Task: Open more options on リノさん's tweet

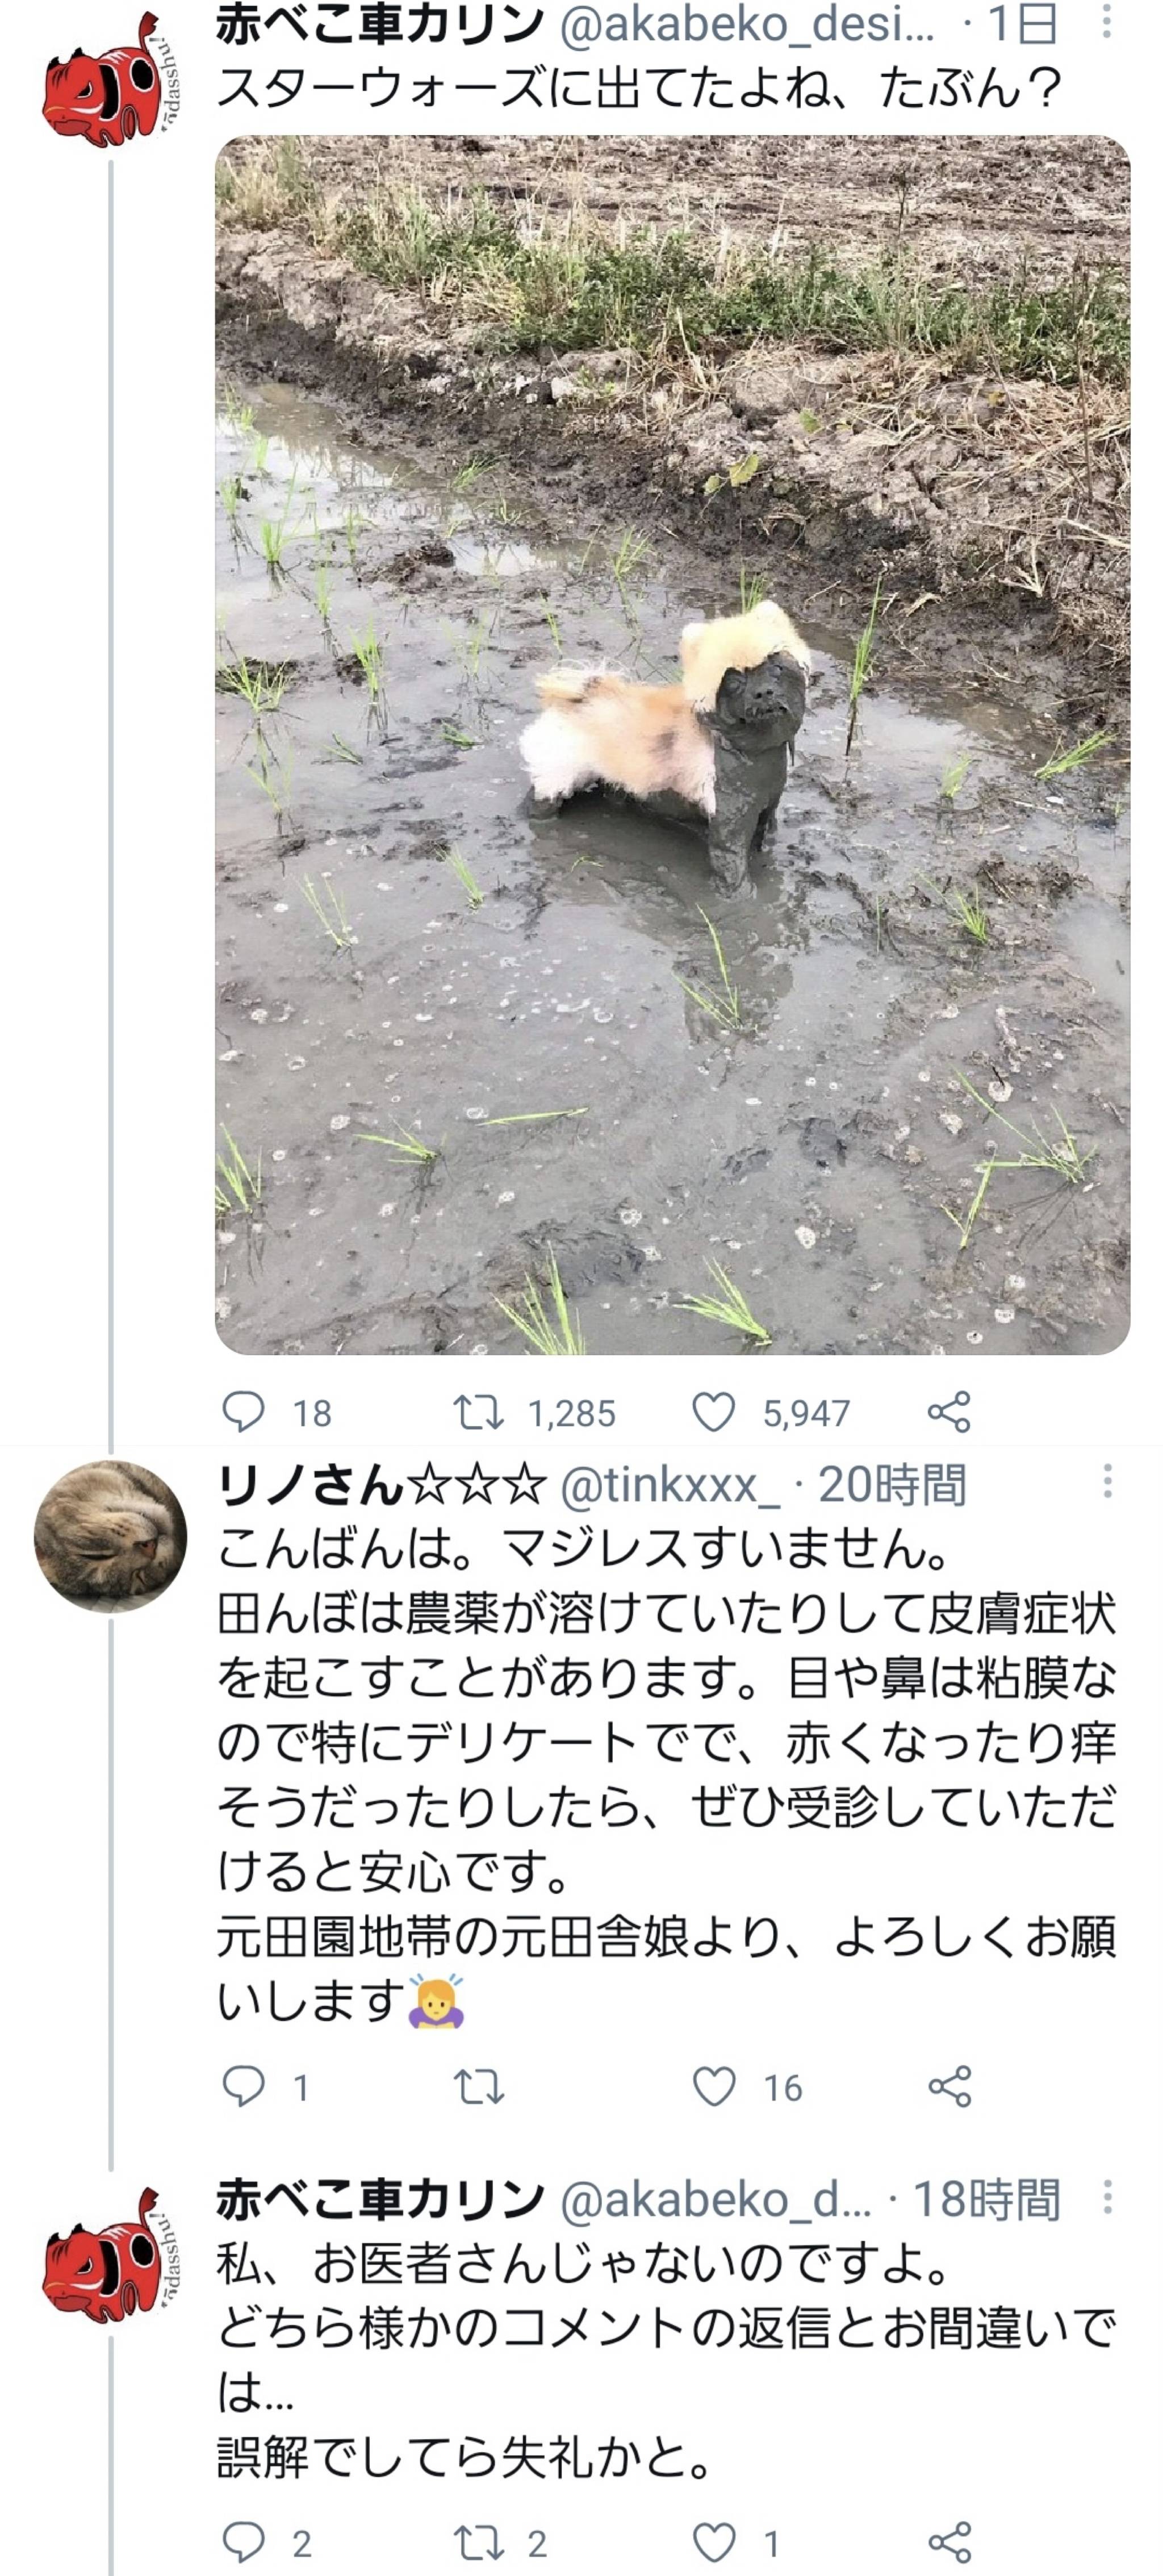Action: click(1106, 1482)
